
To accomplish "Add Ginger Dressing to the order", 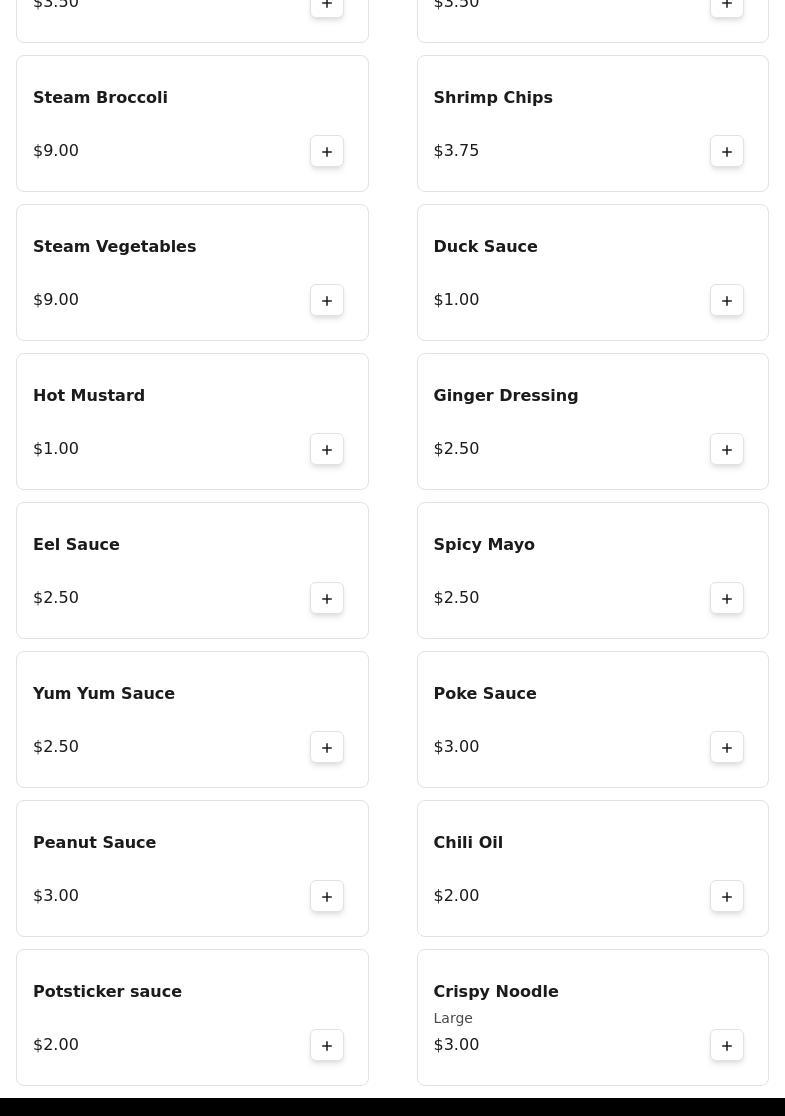I will point(727,449).
